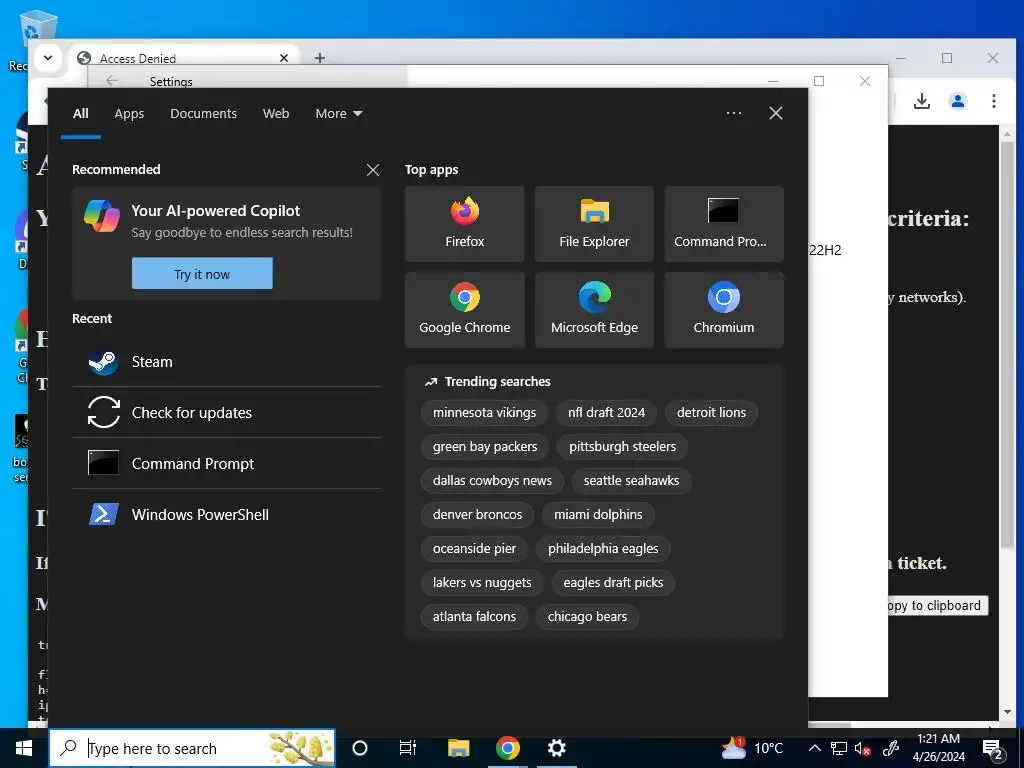The width and height of the screenshot is (1024, 768).
Task: Open notification center with 2 alerts
Action: pos(993,749)
